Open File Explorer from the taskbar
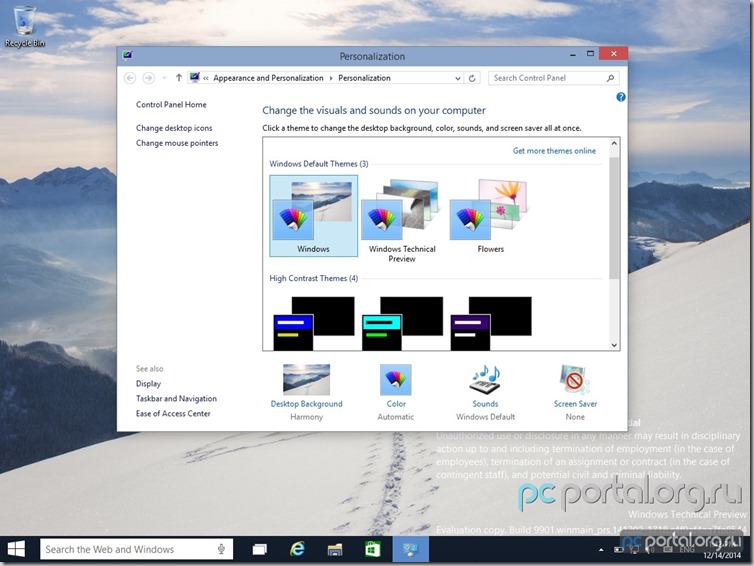Viewport: 754px width, 566px height. pos(335,549)
